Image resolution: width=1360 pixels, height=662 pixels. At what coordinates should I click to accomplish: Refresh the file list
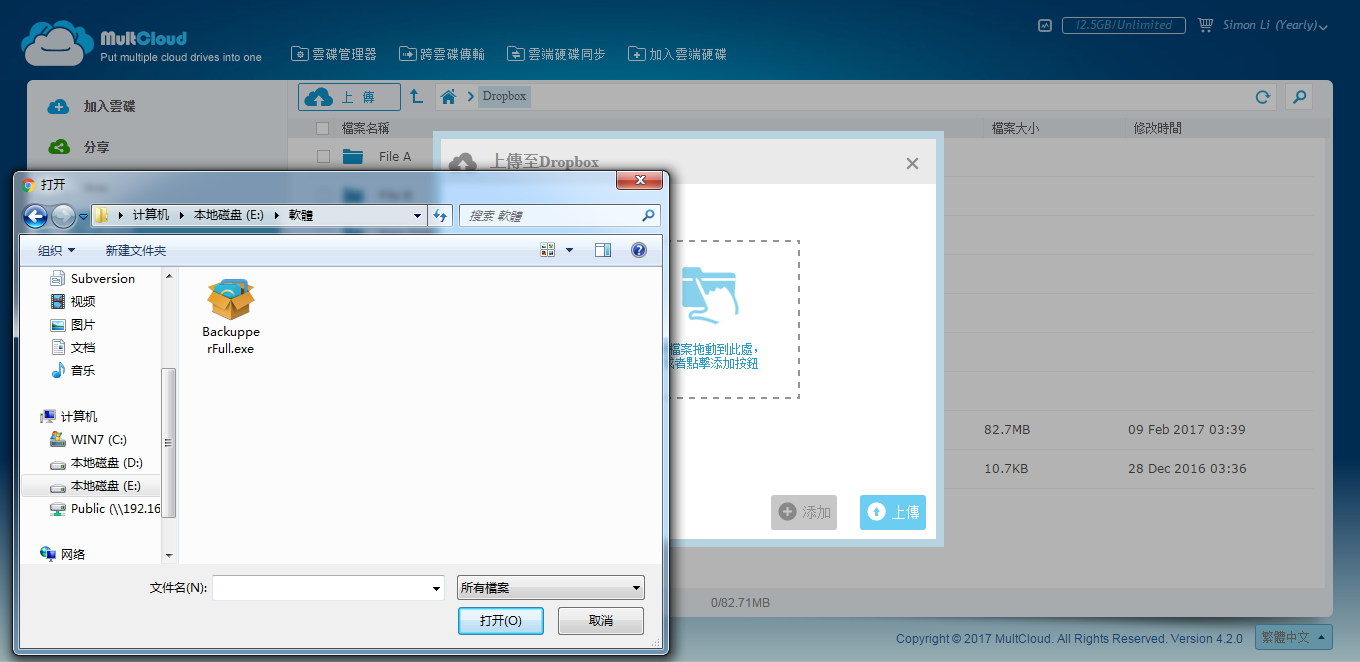(x=1263, y=97)
